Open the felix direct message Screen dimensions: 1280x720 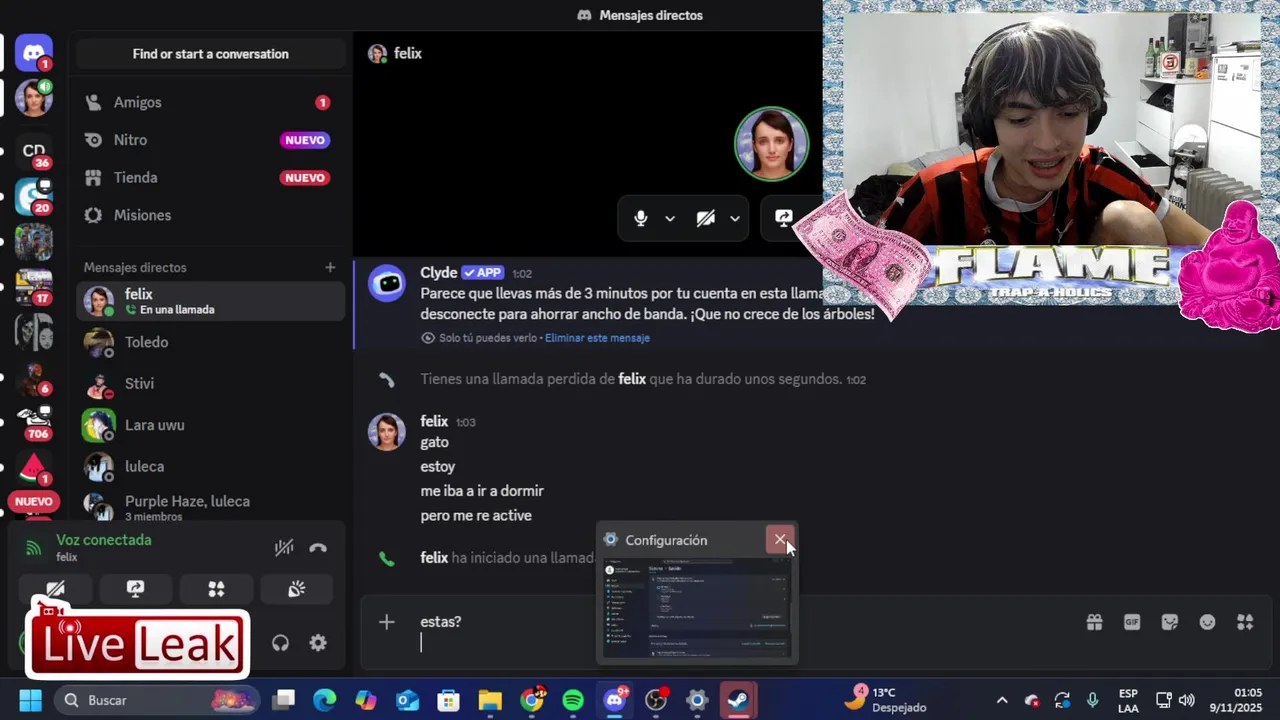(210, 301)
